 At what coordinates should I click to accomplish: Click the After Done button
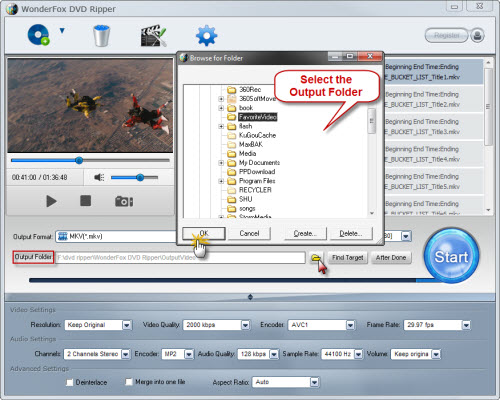point(391,258)
